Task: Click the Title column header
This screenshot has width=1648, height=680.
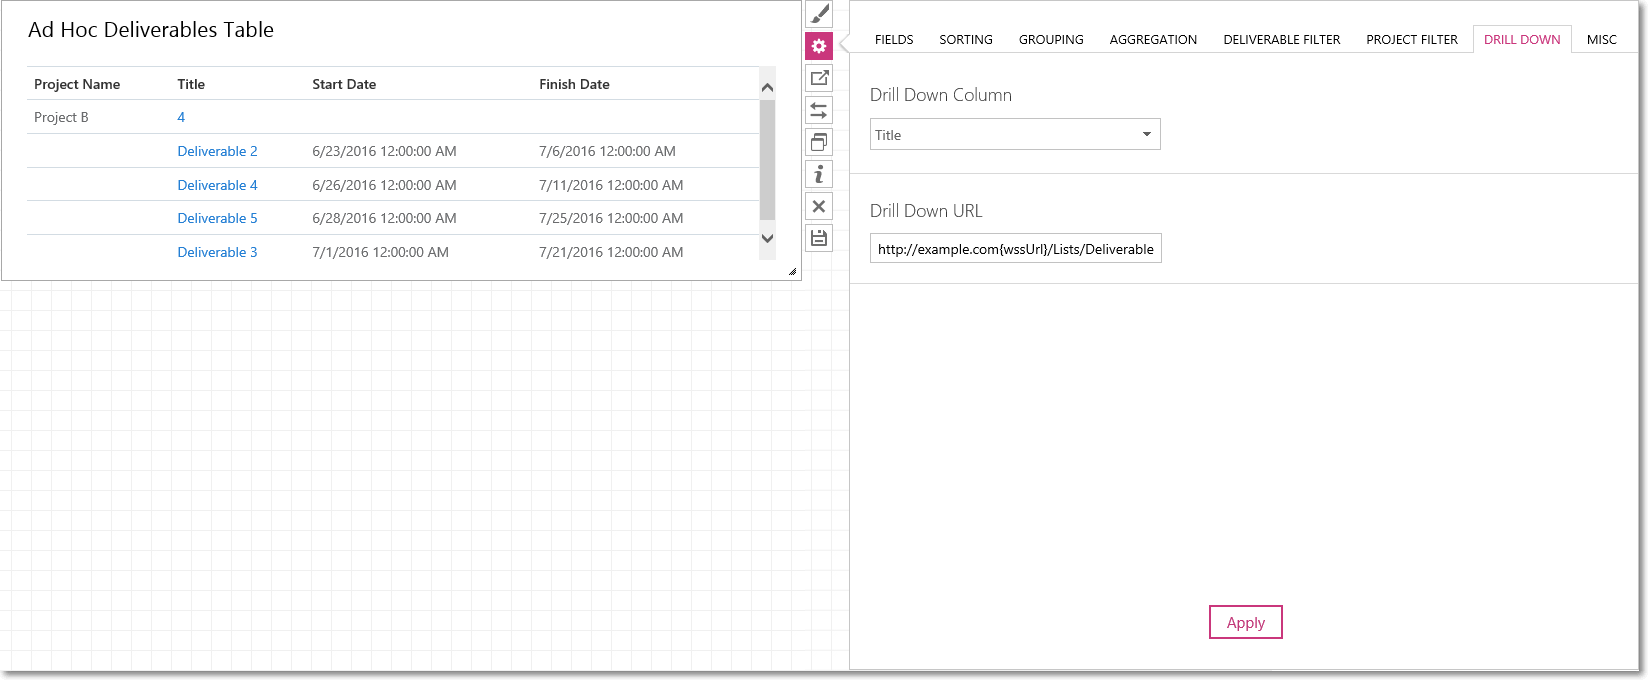Action: [x=191, y=84]
